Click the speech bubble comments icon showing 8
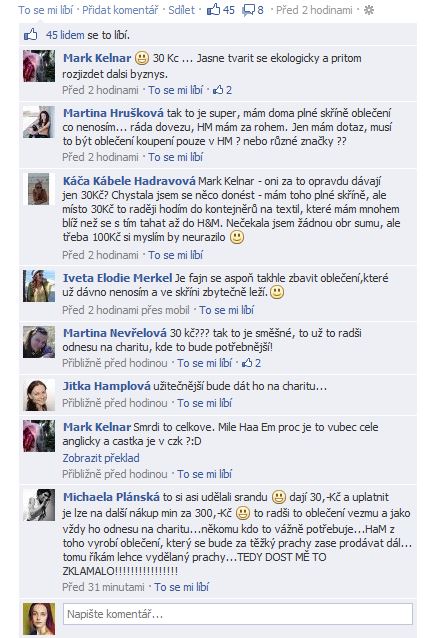This screenshot has height=638, width=435. tap(248, 10)
